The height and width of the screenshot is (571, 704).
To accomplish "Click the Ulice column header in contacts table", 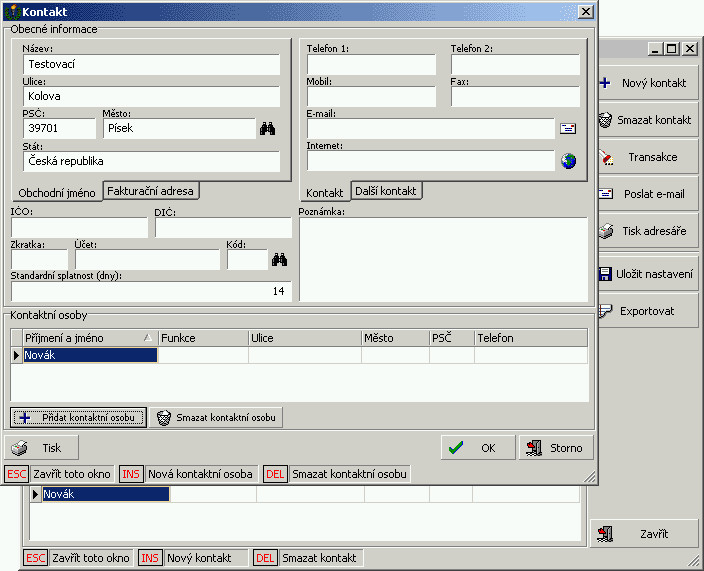I will click(x=305, y=338).
